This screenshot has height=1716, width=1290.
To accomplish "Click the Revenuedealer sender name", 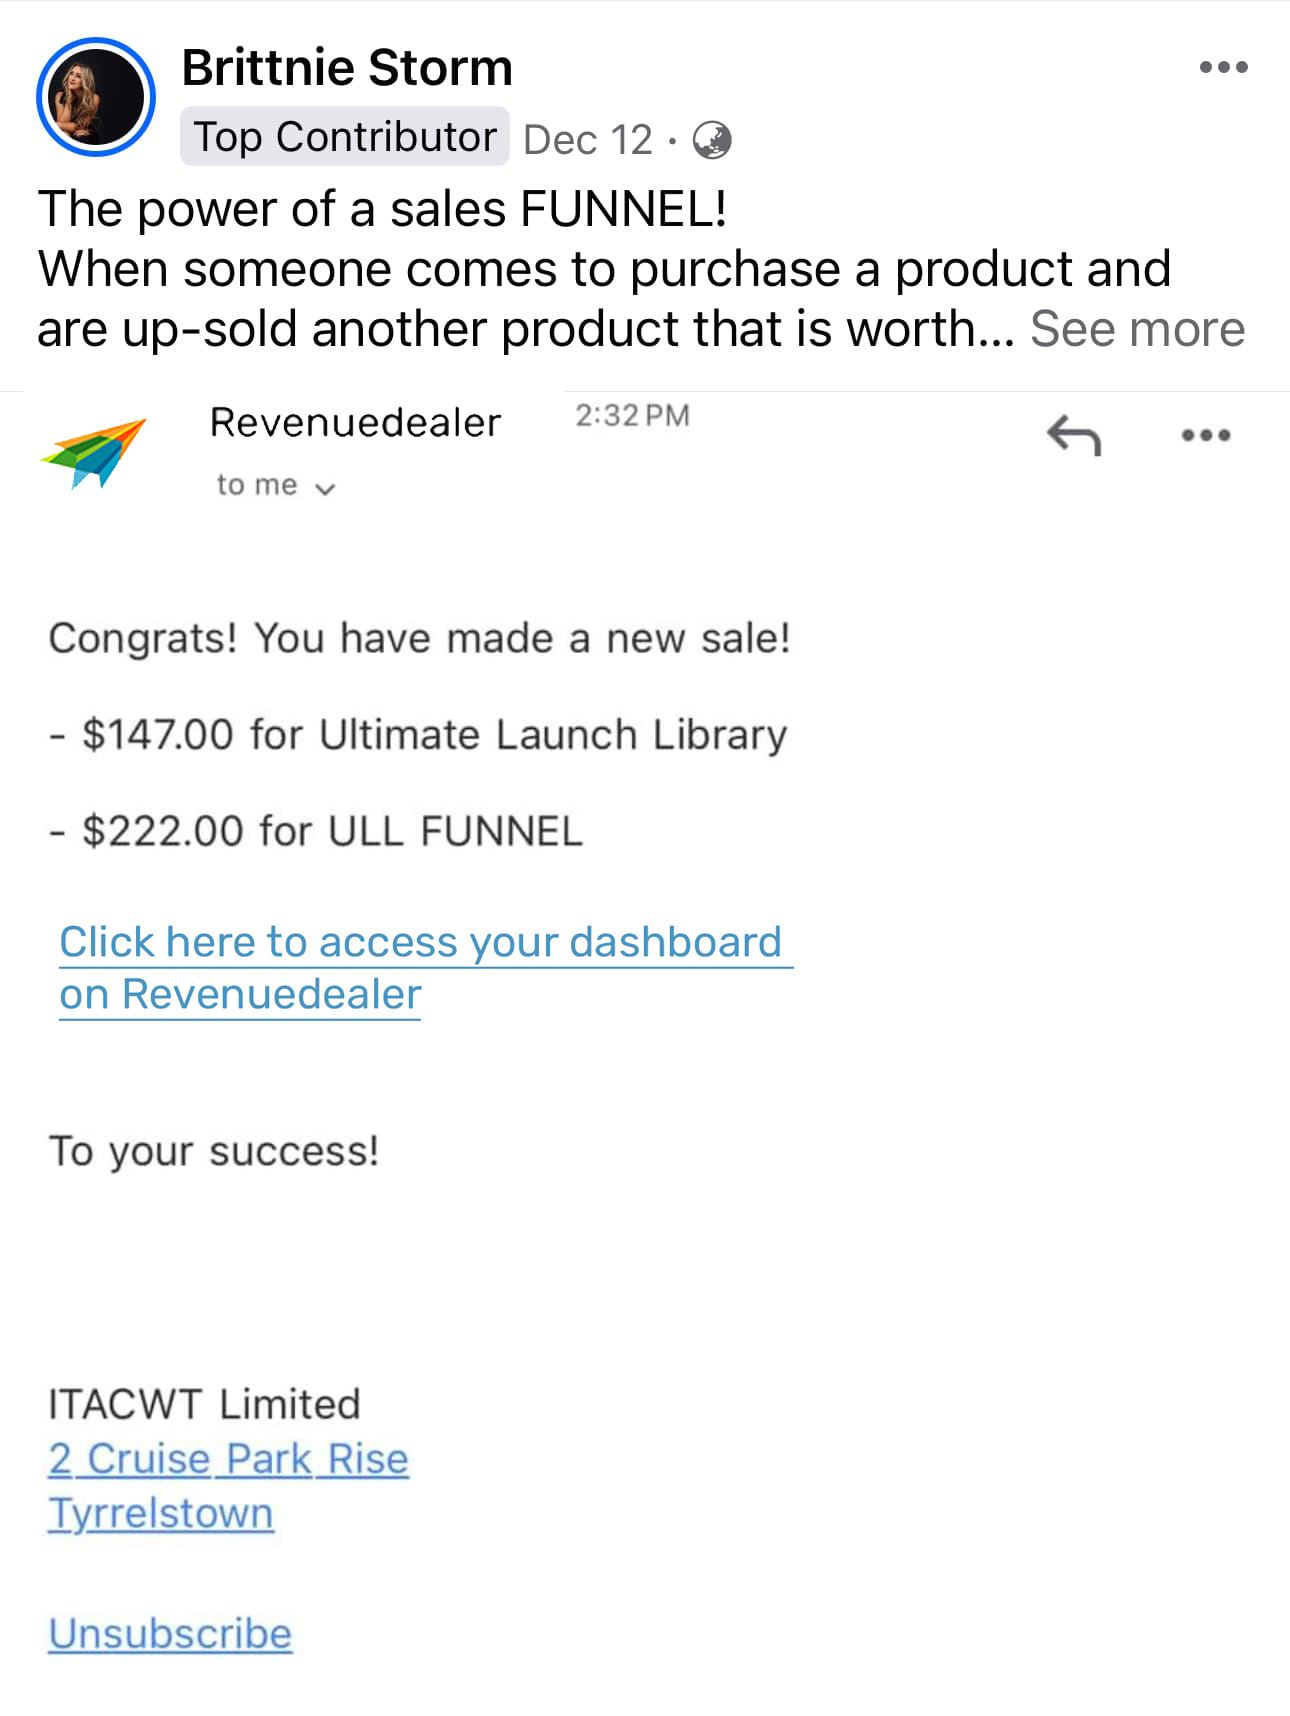I will pos(355,423).
